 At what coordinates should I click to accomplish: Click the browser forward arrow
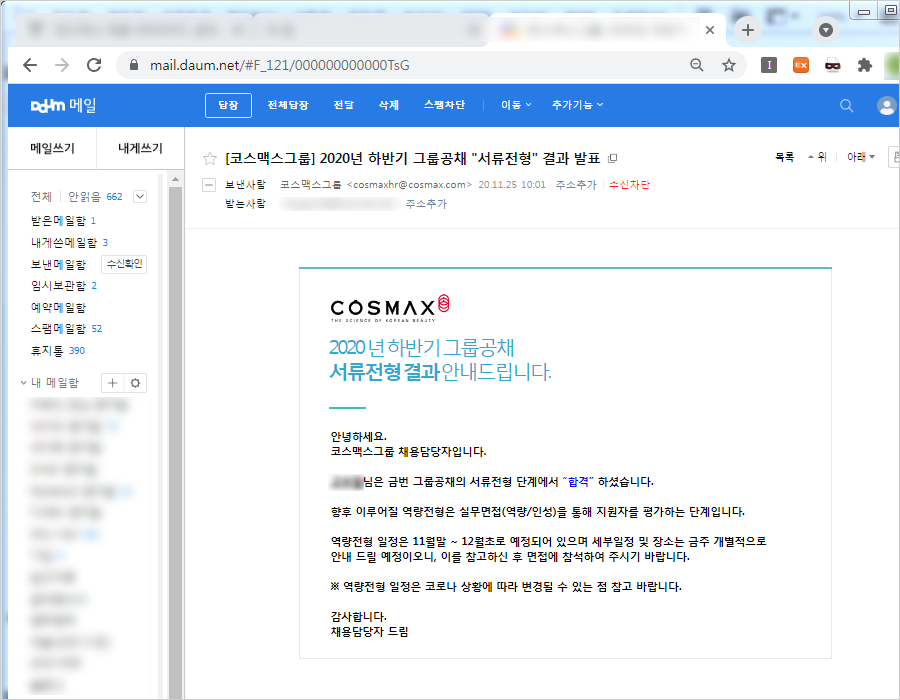(62, 65)
